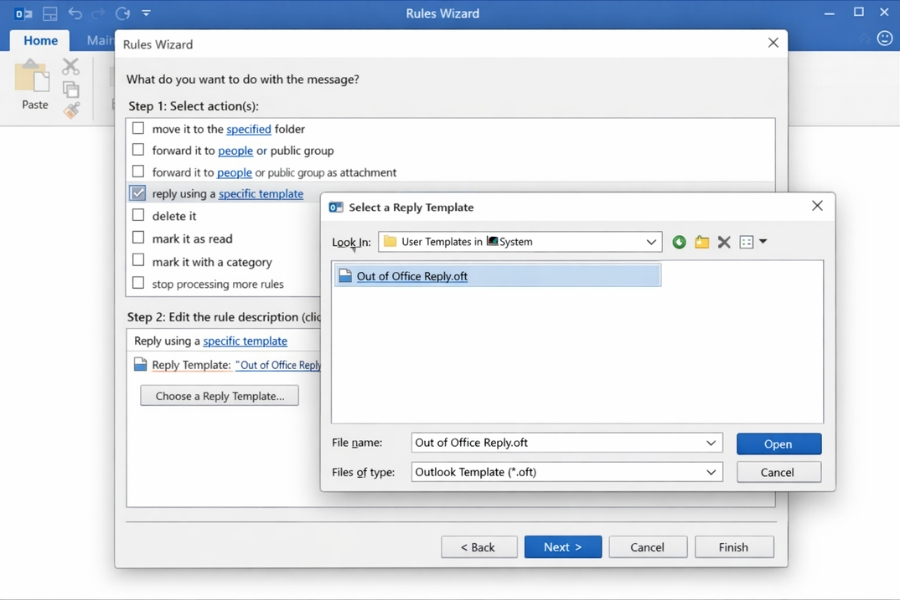Check the 'delete it' action
Viewport: 900px width, 600px height.
138,216
